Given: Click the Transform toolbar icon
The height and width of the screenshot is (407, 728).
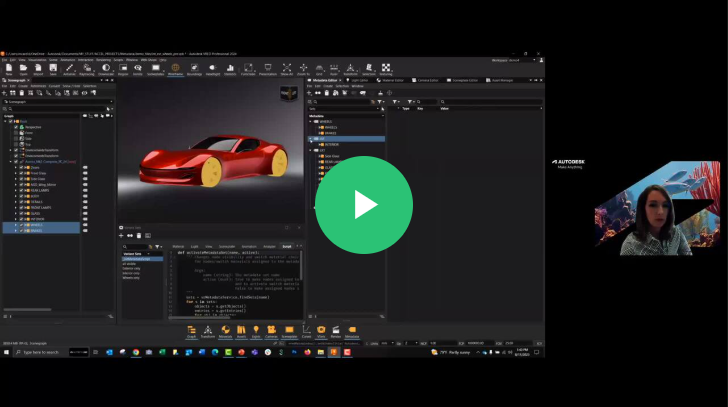Looking at the screenshot, I should coord(351,70).
